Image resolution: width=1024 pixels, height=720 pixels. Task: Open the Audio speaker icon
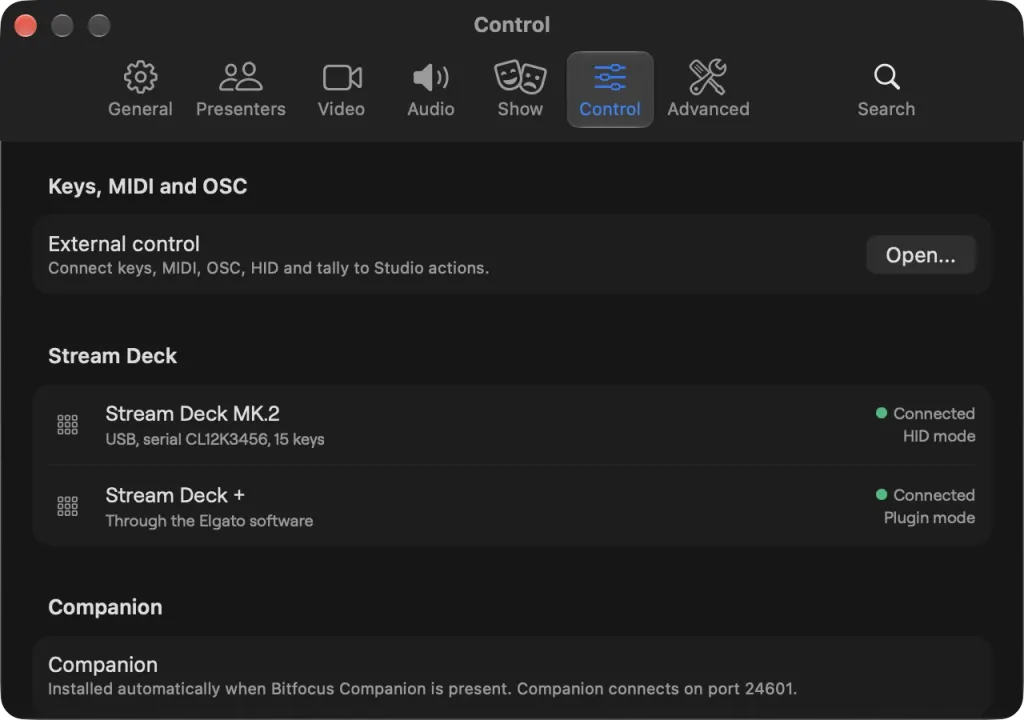pos(430,78)
